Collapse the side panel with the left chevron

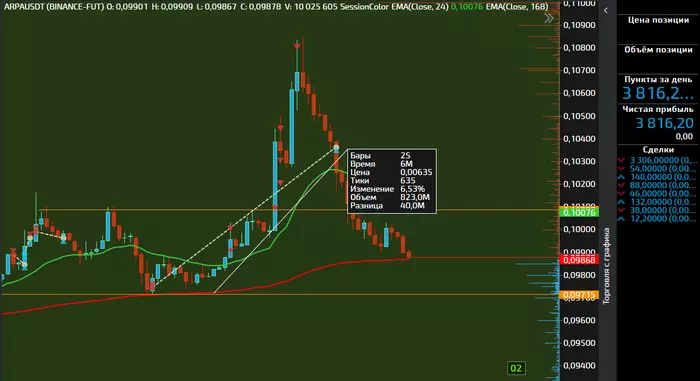(x=606, y=10)
